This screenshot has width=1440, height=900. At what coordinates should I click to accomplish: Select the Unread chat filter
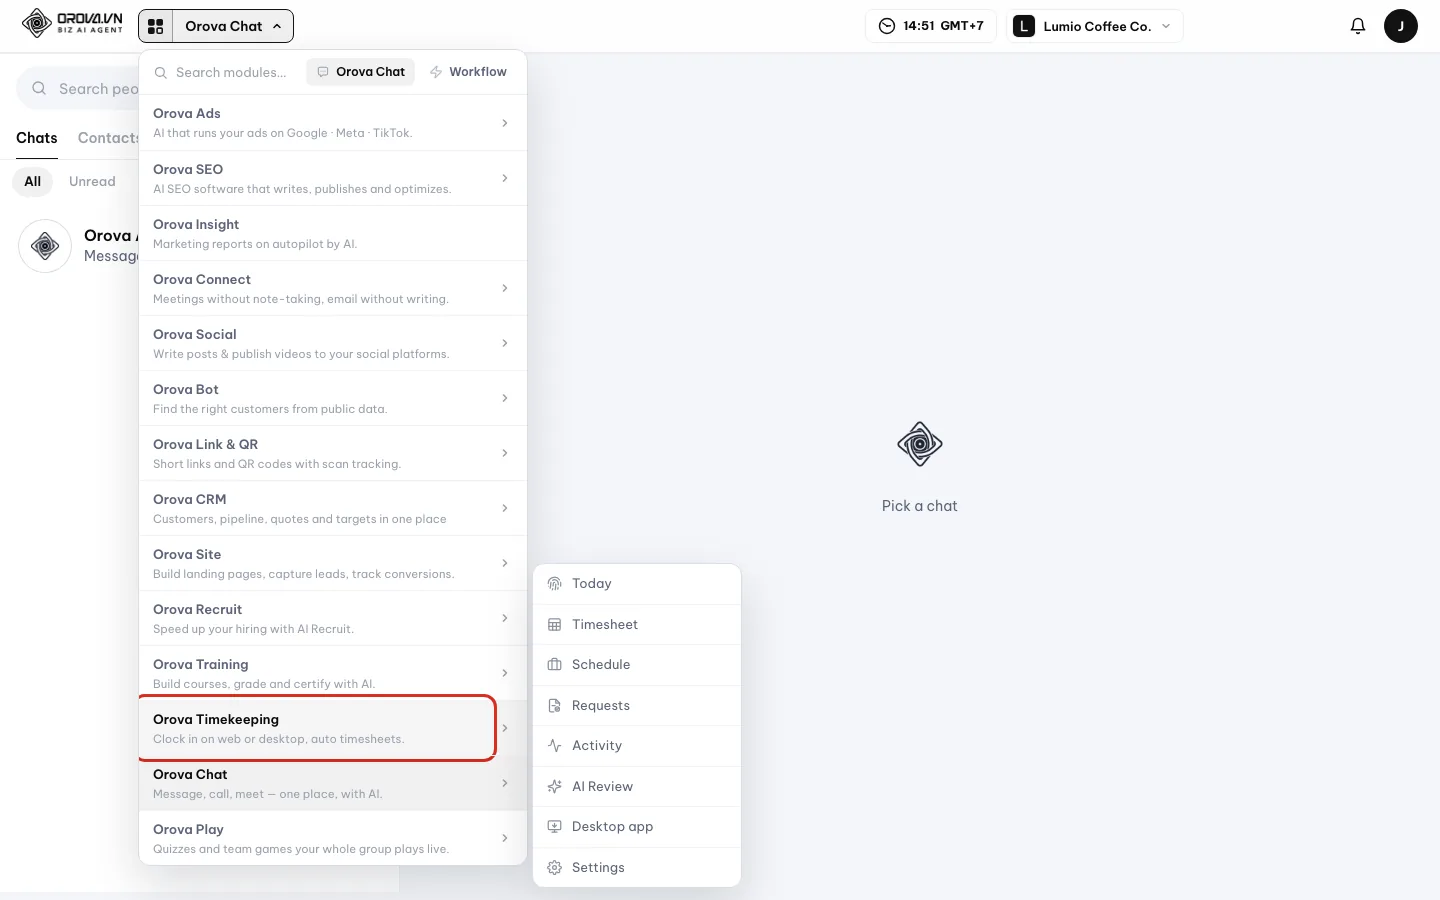[92, 182]
